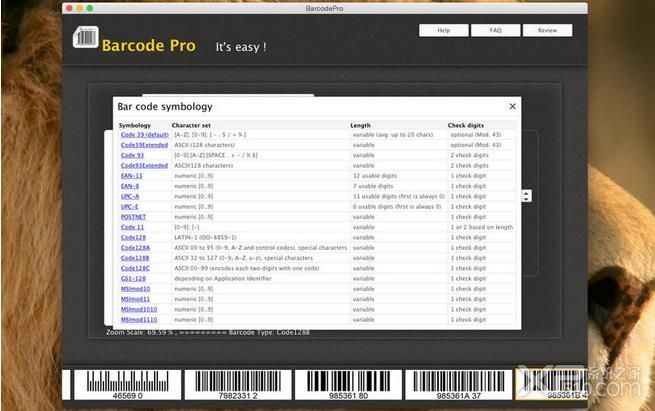Select the Code93Extended link
Screen dimensions: 655x411
(144, 165)
